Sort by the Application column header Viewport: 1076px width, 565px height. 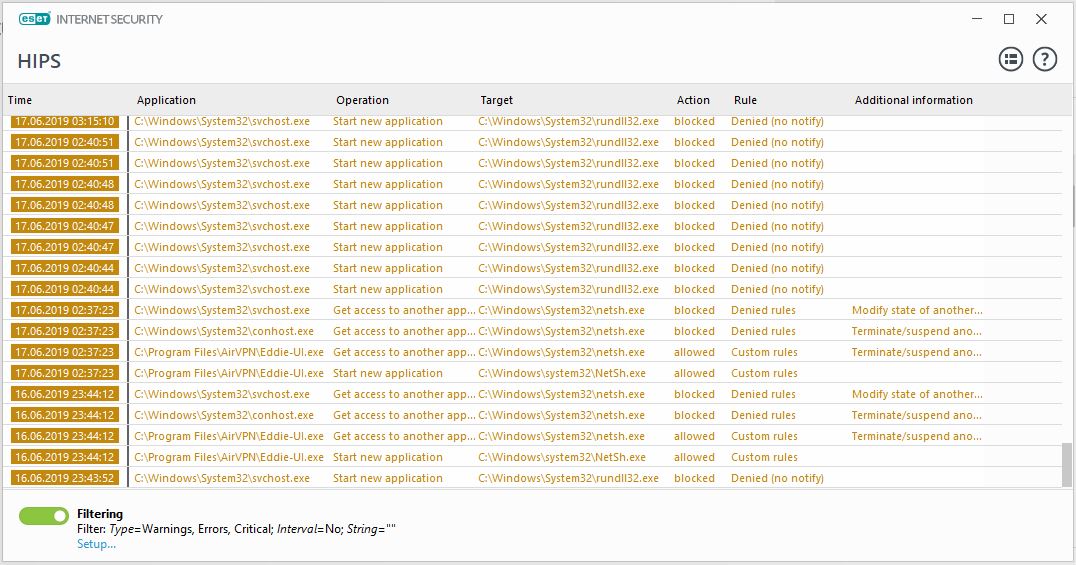(x=166, y=100)
